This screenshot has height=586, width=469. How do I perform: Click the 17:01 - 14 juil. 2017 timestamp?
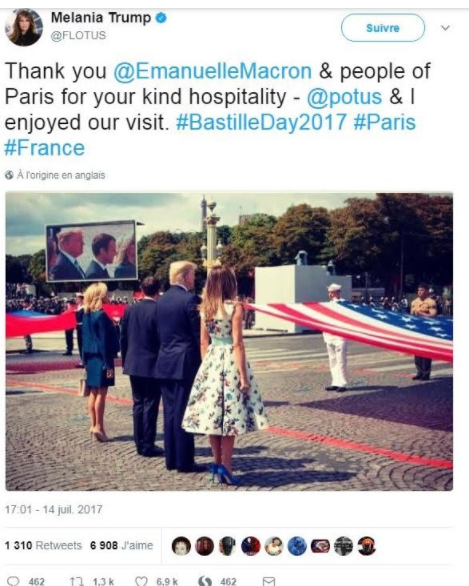tap(53, 509)
